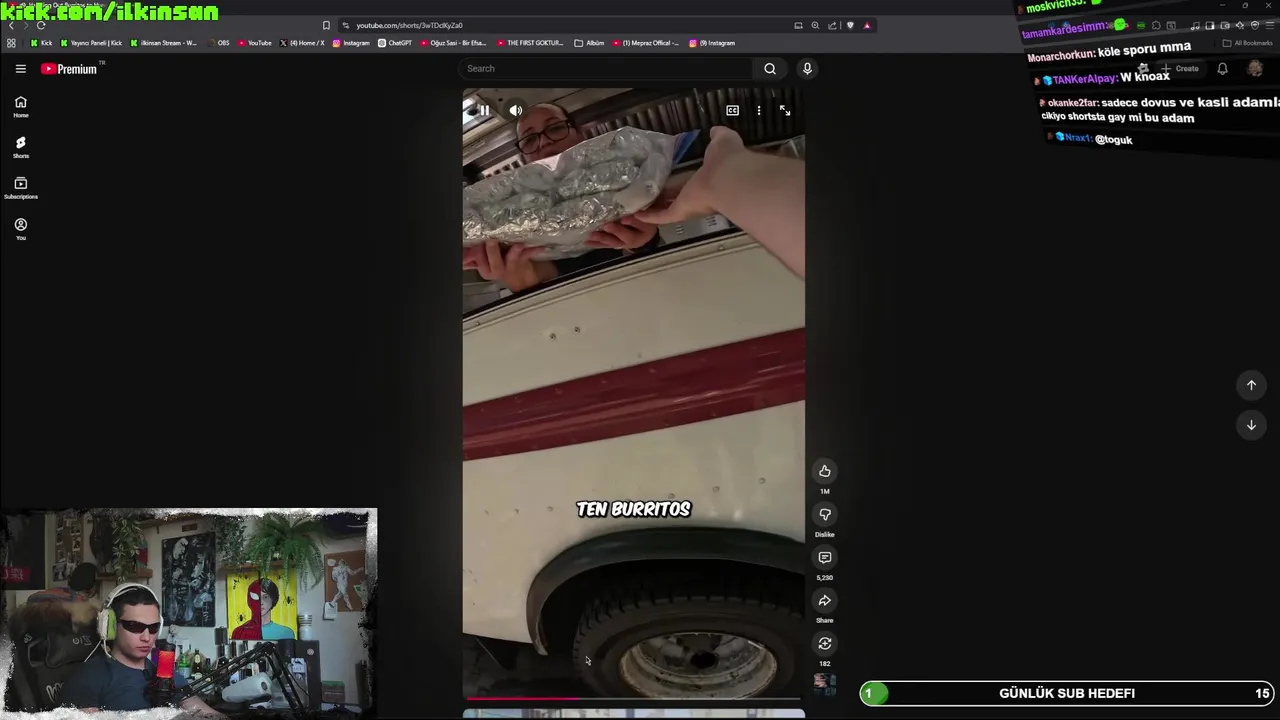Screen dimensions: 1280x720
Task: Open Shorts in the YouTube sidebar
Action: (x=20, y=147)
